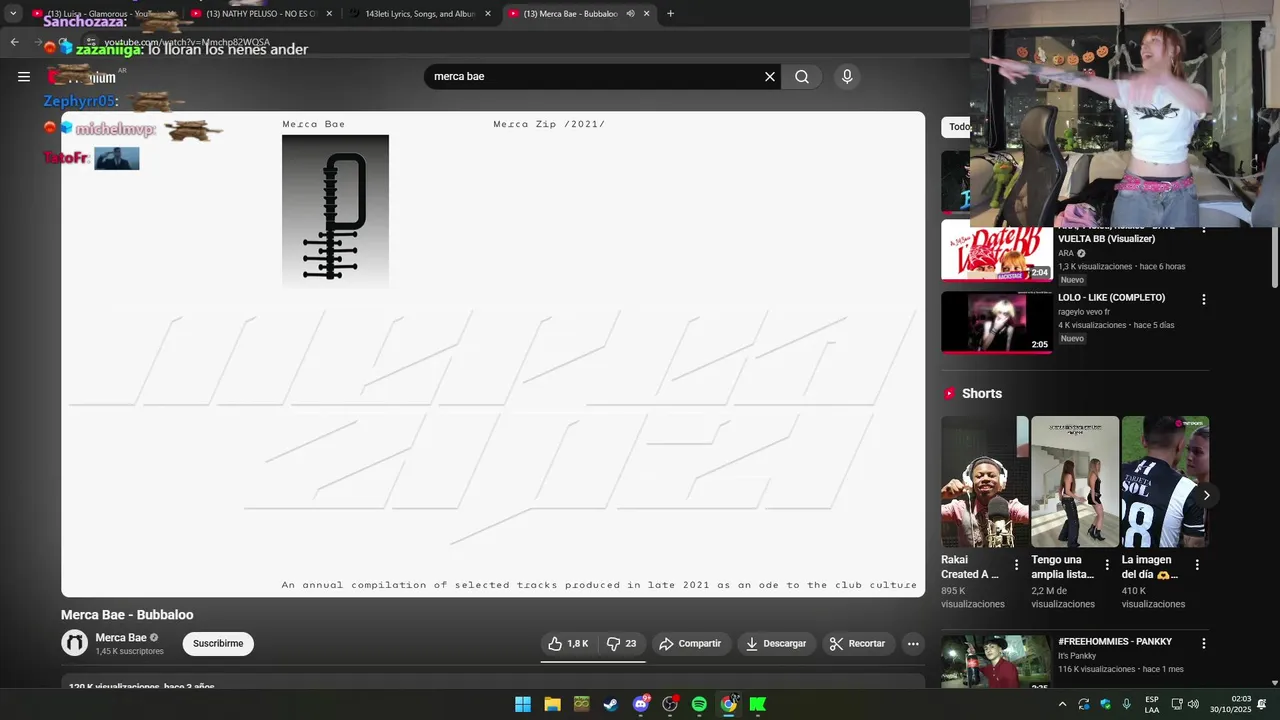Start voice search with the microphone
Screen dimensions: 1280x720
pos(847,77)
